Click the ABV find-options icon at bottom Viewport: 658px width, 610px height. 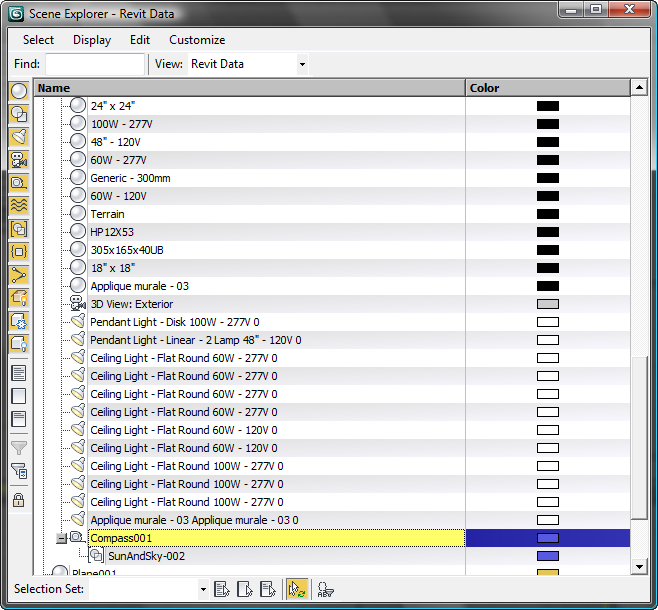tap(325, 589)
